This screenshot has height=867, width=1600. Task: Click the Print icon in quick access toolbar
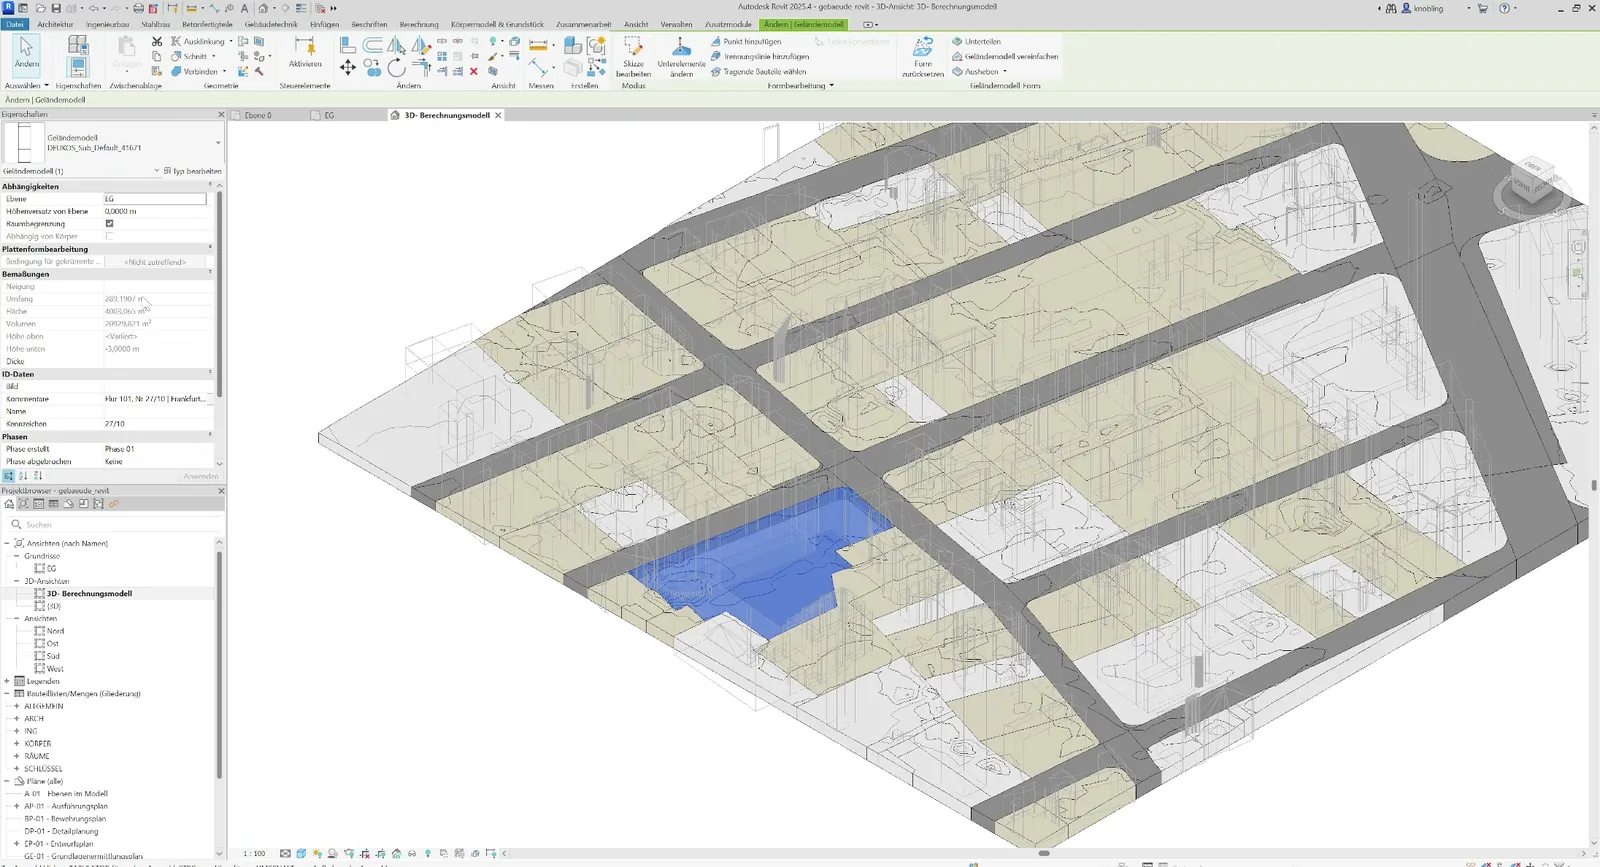(139, 8)
